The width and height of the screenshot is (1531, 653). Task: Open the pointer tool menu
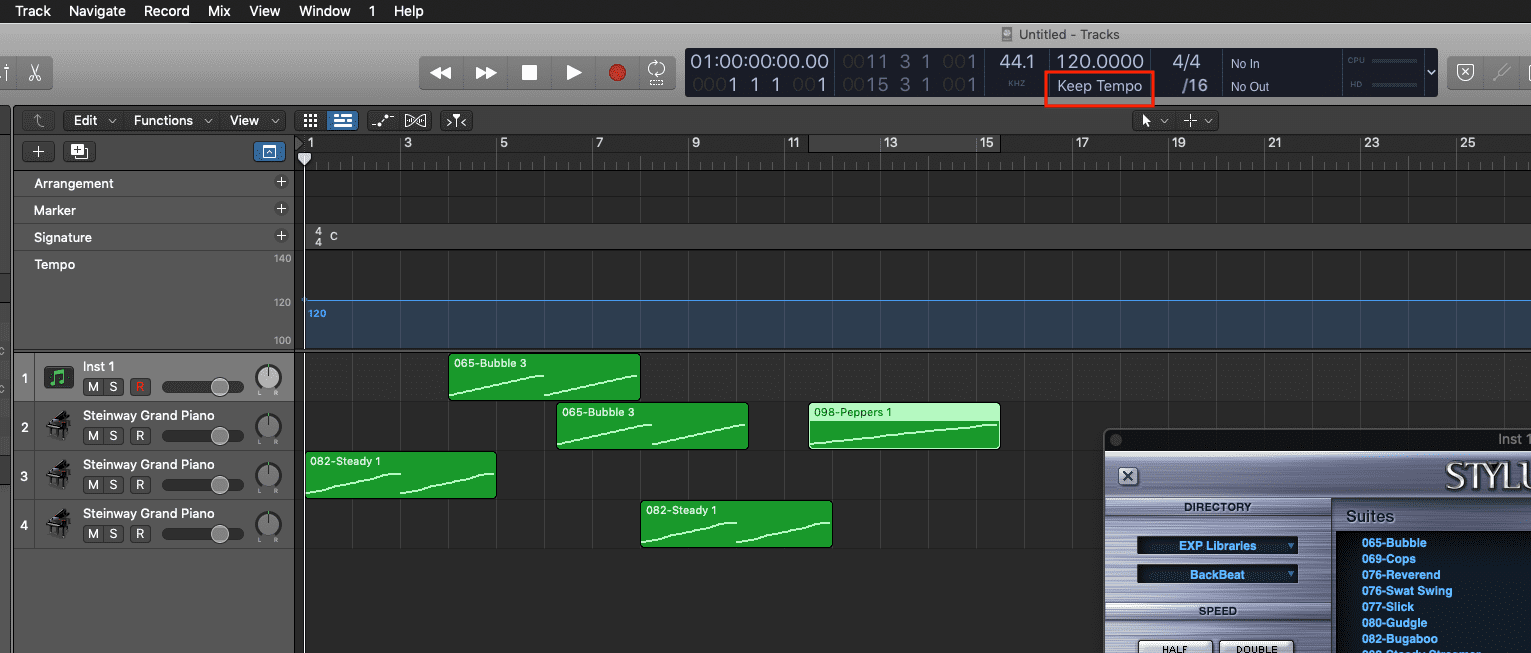tap(1152, 120)
